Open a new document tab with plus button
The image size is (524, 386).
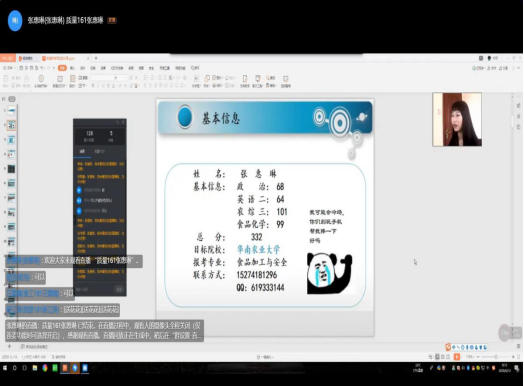(x=96, y=58)
